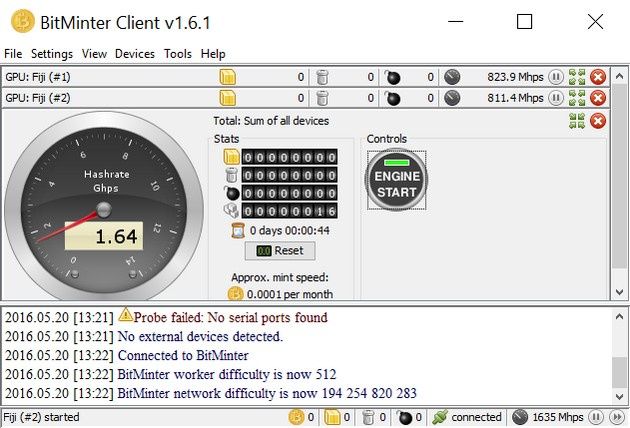The width and height of the screenshot is (630, 428).
Task: Click work units icon in Stats panel
Action: coord(231,211)
